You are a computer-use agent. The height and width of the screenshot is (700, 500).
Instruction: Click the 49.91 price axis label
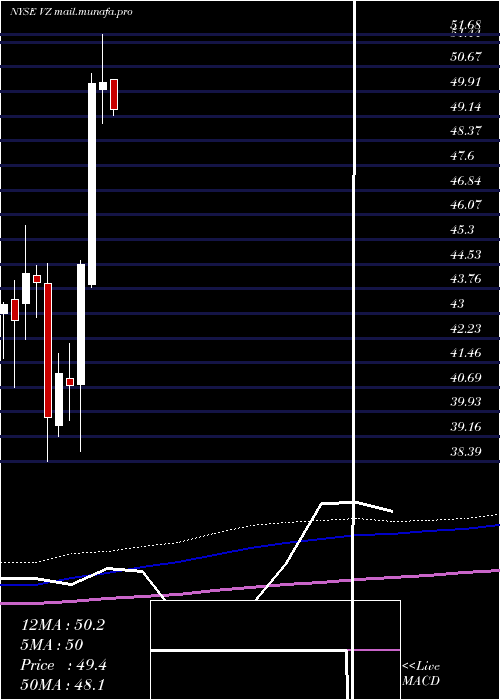(466, 82)
